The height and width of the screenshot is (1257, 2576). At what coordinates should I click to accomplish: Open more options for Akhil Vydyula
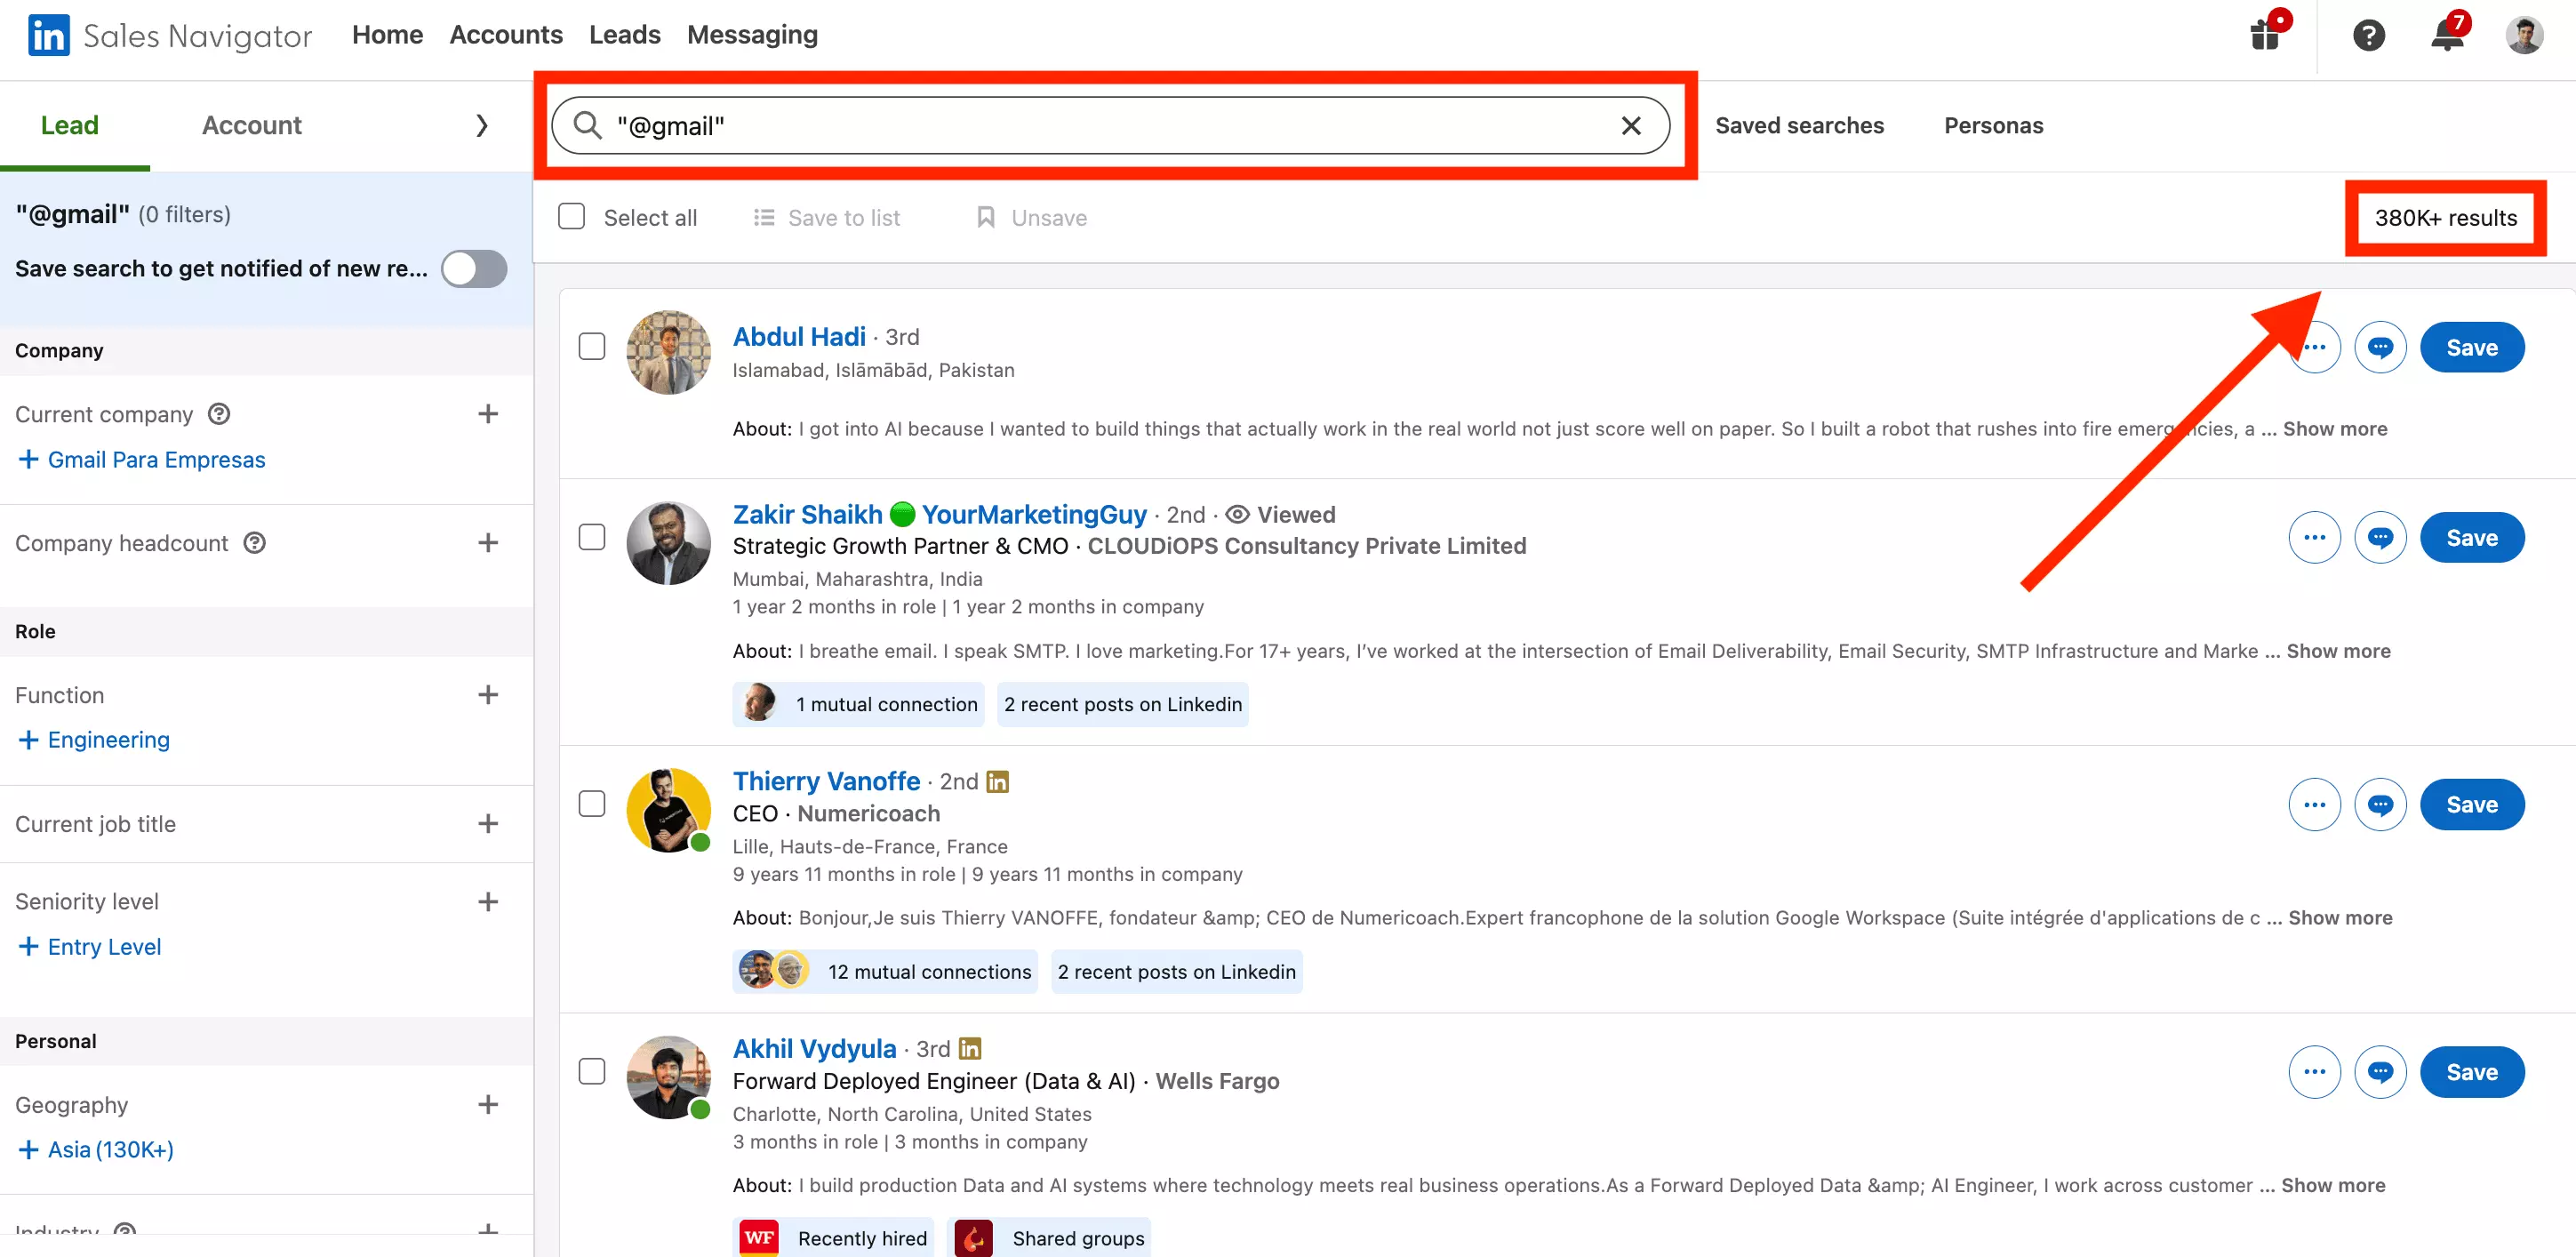2314,1072
